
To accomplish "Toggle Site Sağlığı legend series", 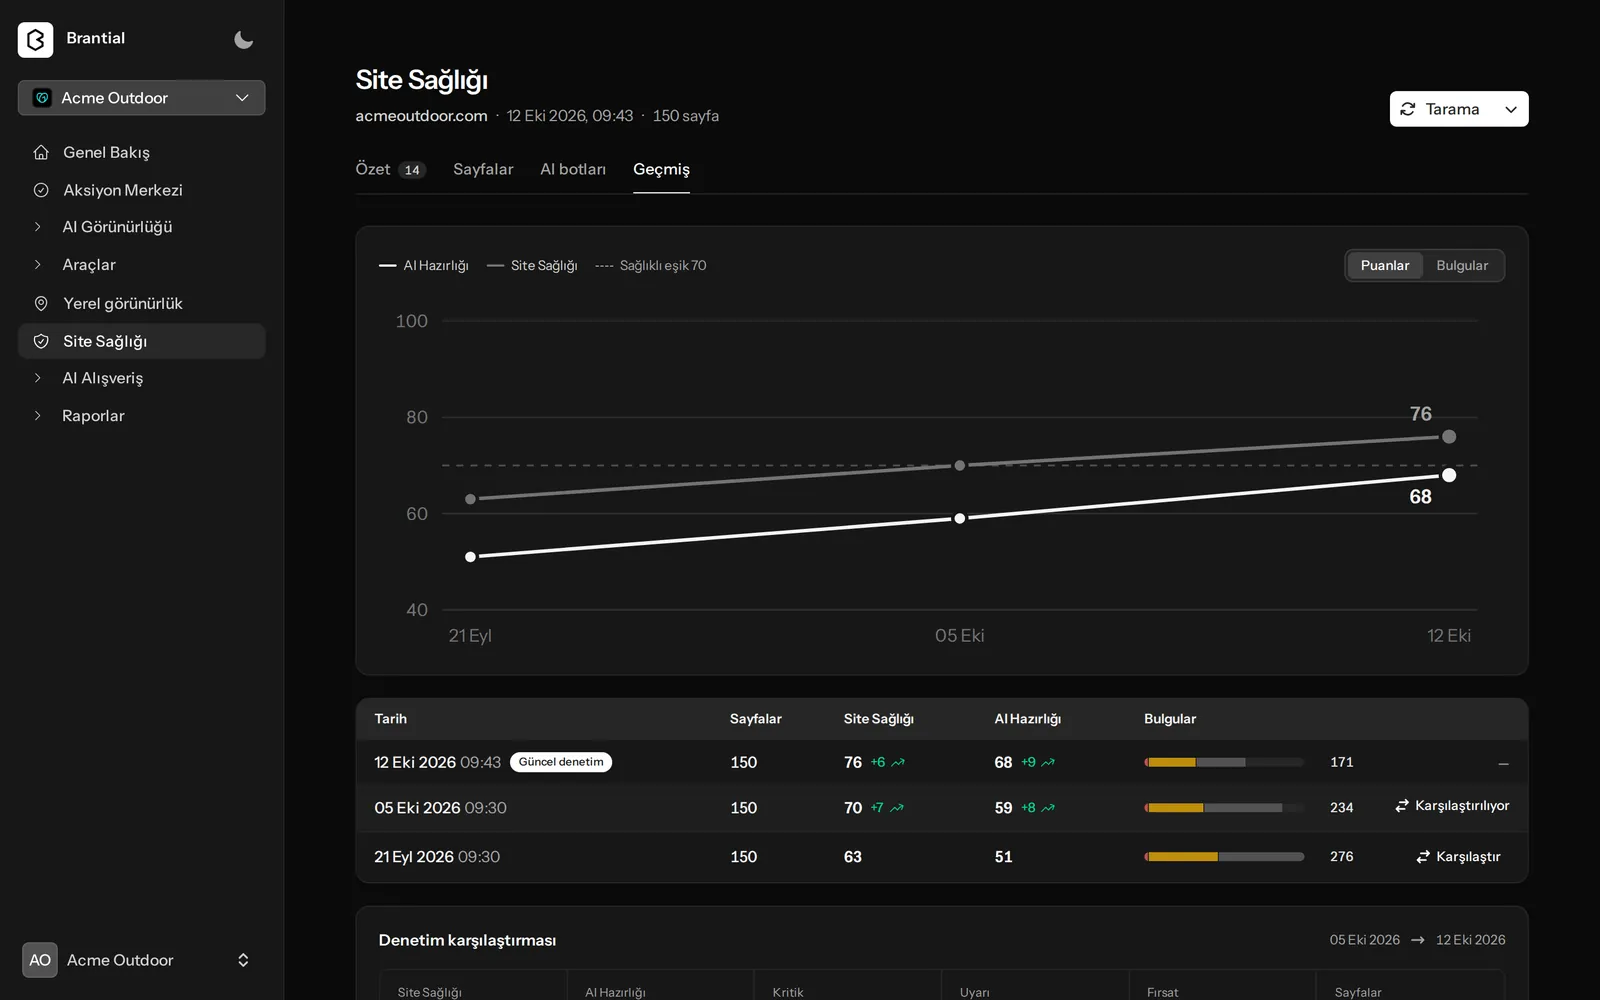I will tap(532, 265).
